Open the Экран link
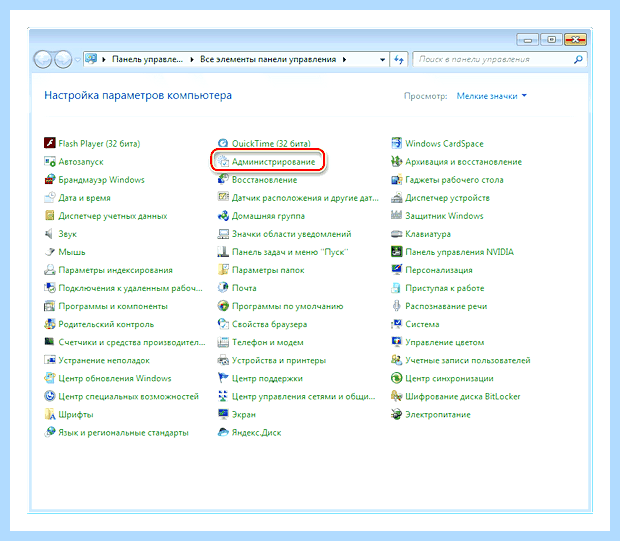Image resolution: width=620 pixels, height=541 pixels. (x=244, y=414)
